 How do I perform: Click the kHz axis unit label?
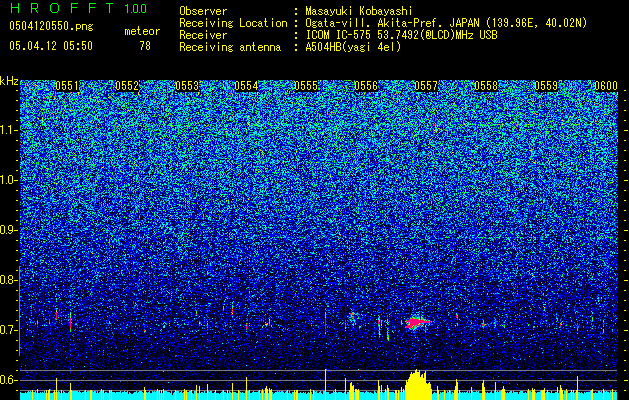pos(9,81)
